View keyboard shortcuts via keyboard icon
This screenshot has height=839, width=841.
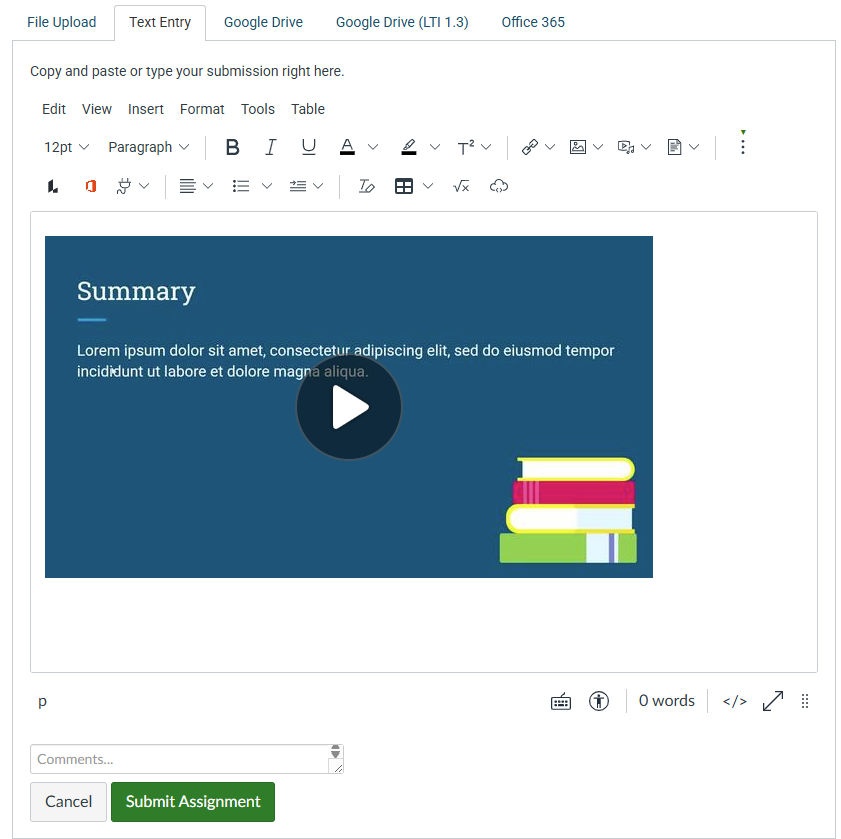(x=561, y=701)
